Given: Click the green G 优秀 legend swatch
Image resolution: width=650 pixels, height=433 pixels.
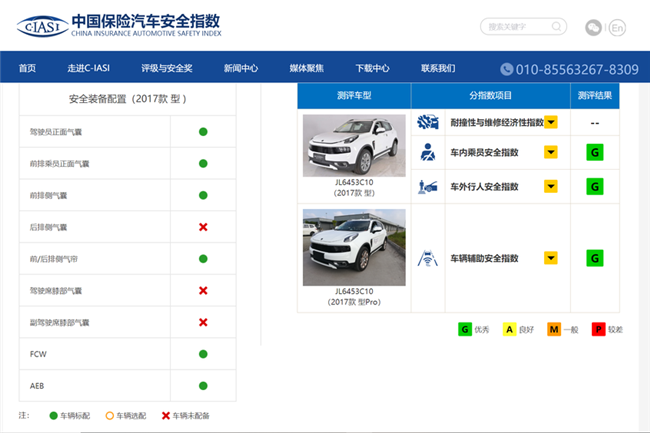Looking at the screenshot, I should click(465, 329).
